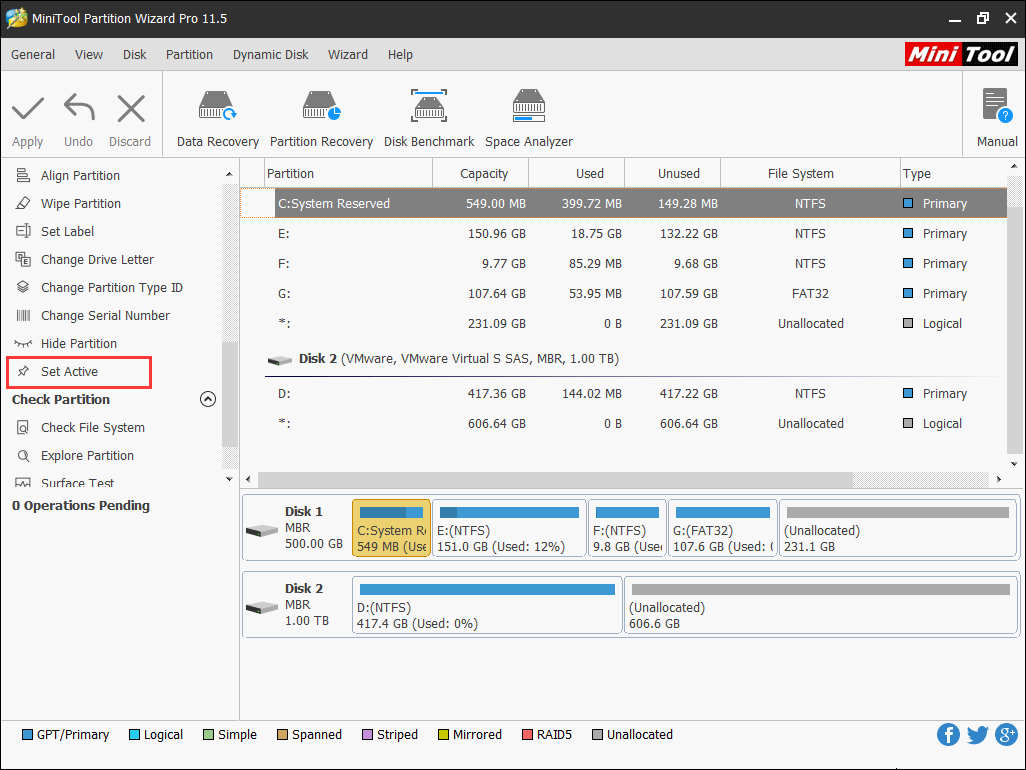Select 231.1 GB unallocated block in disk map

[898, 529]
